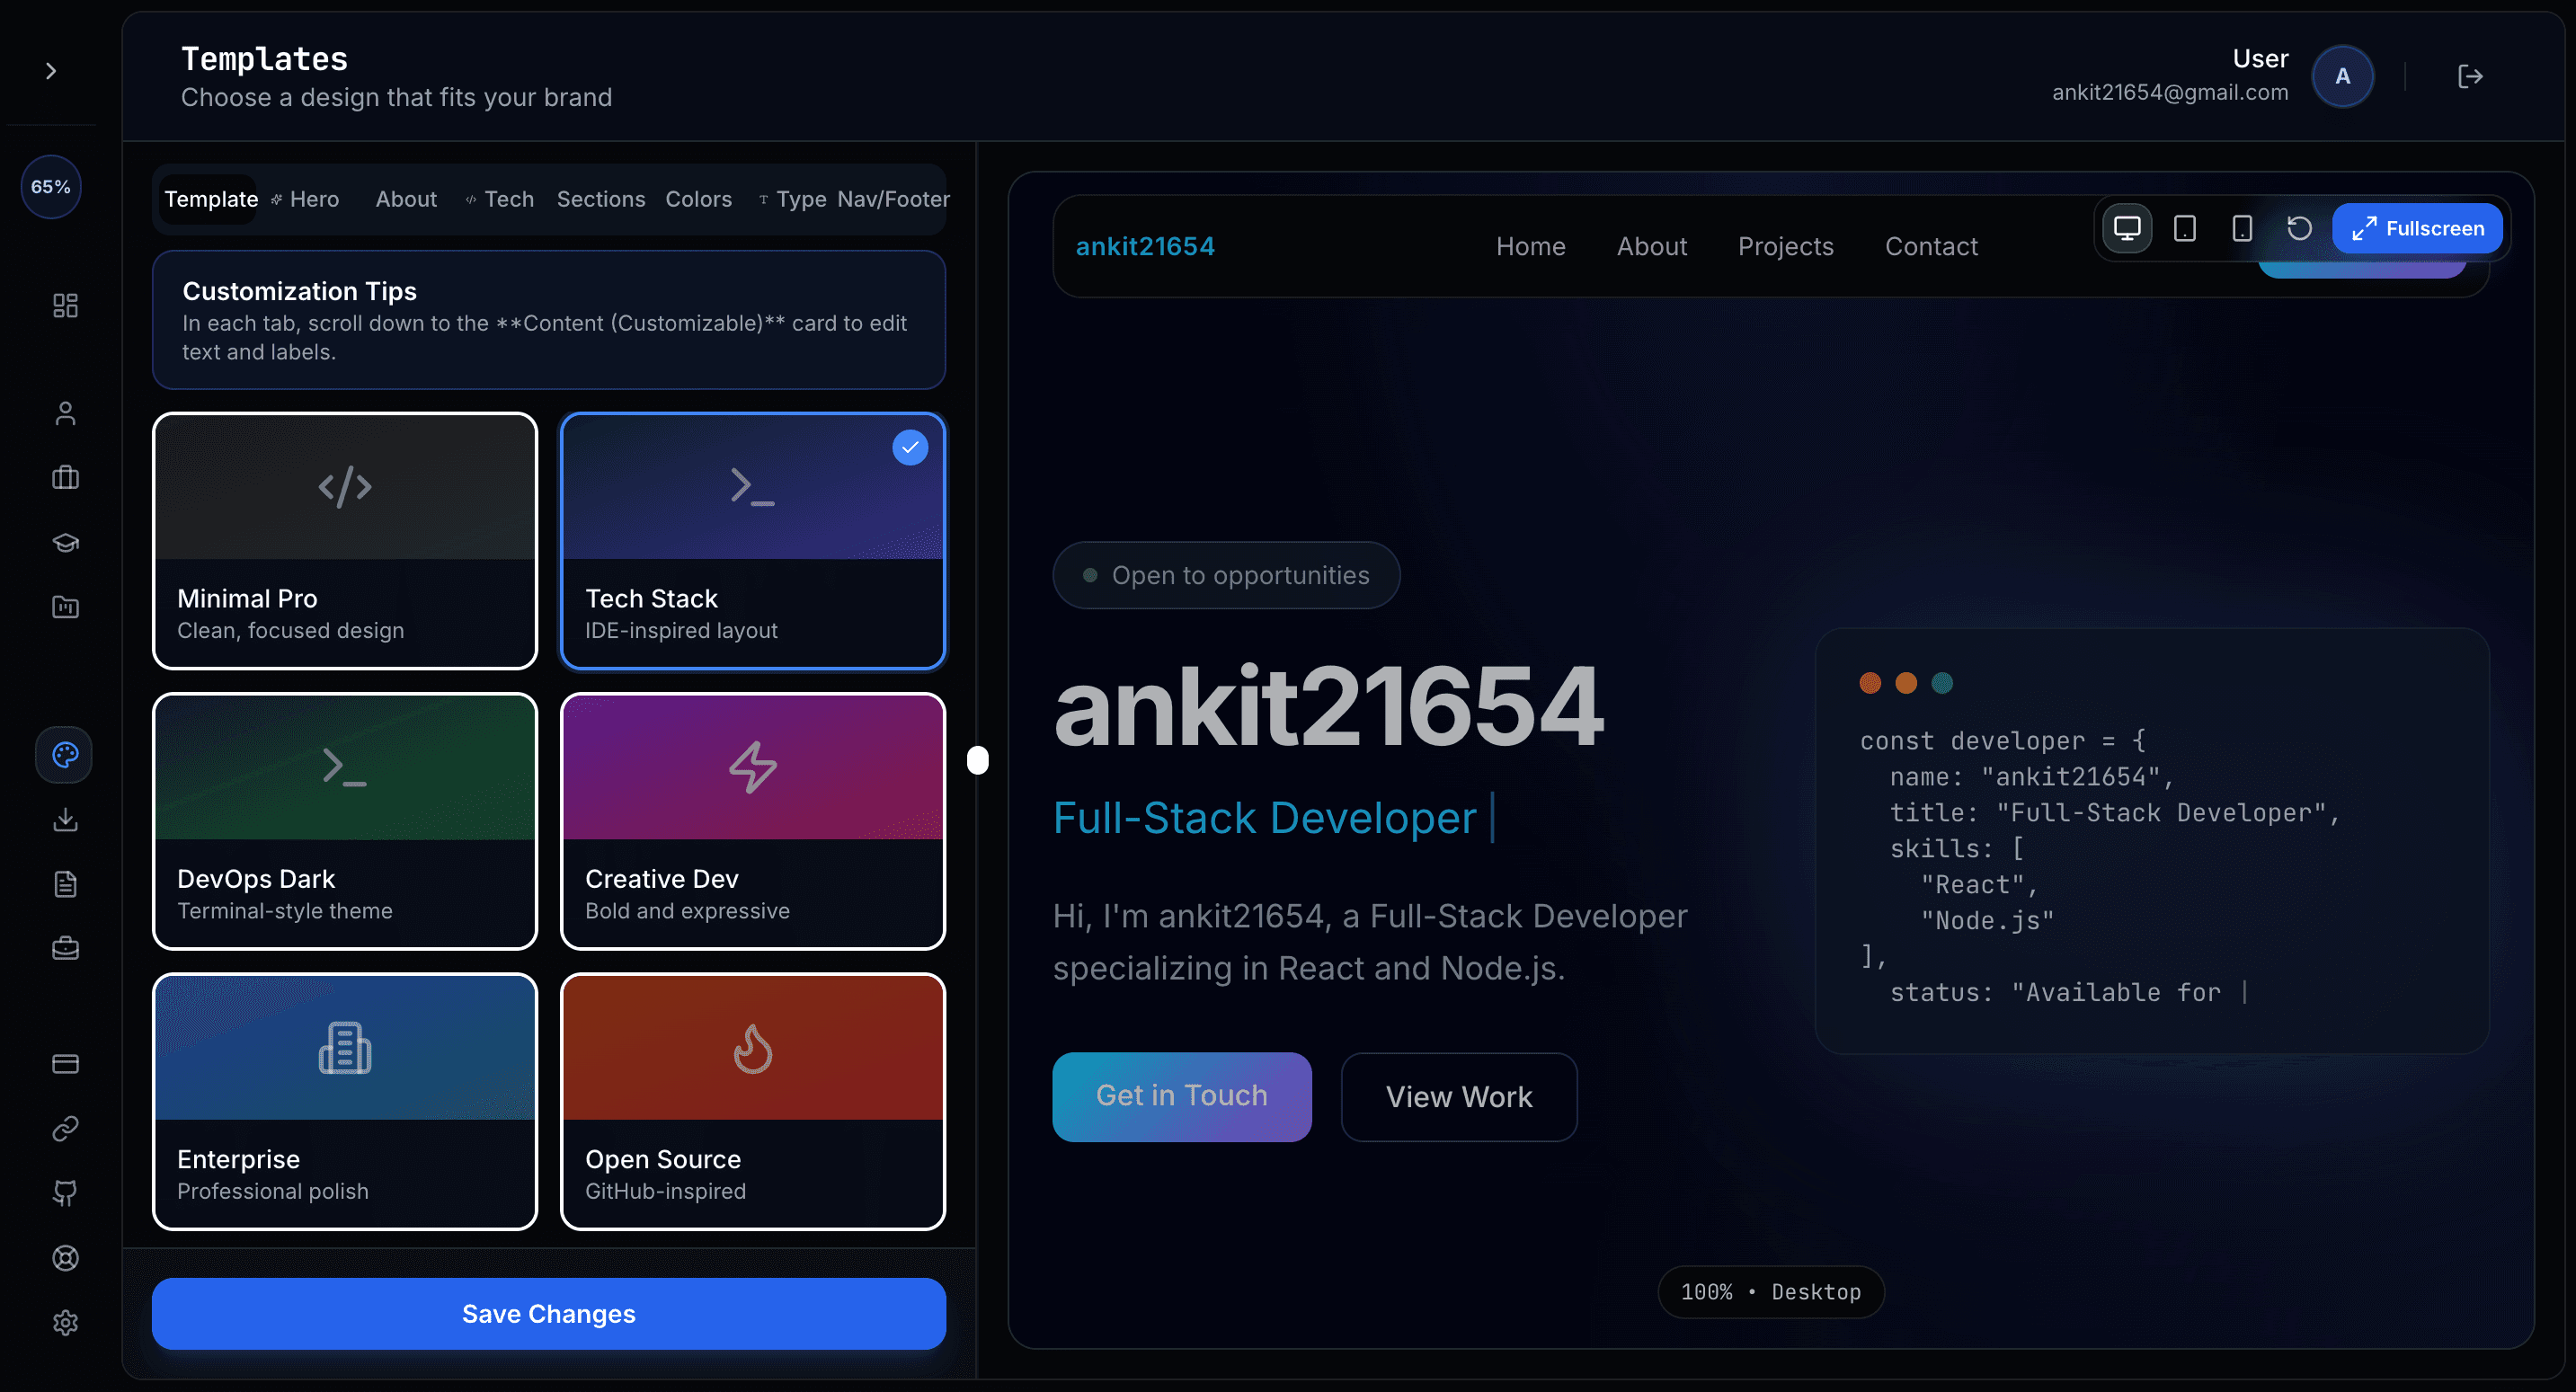Screen dimensions: 2576x1392
Task: Open the profile person icon in sidebar
Action: click(x=65, y=413)
